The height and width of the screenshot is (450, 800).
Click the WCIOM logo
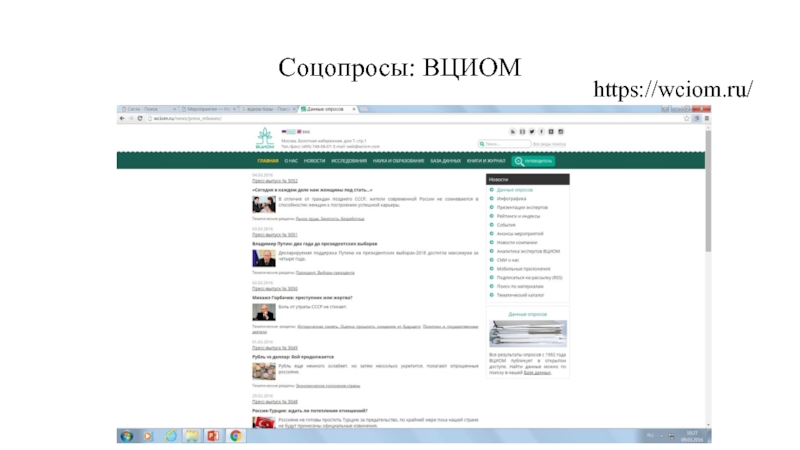265,138
